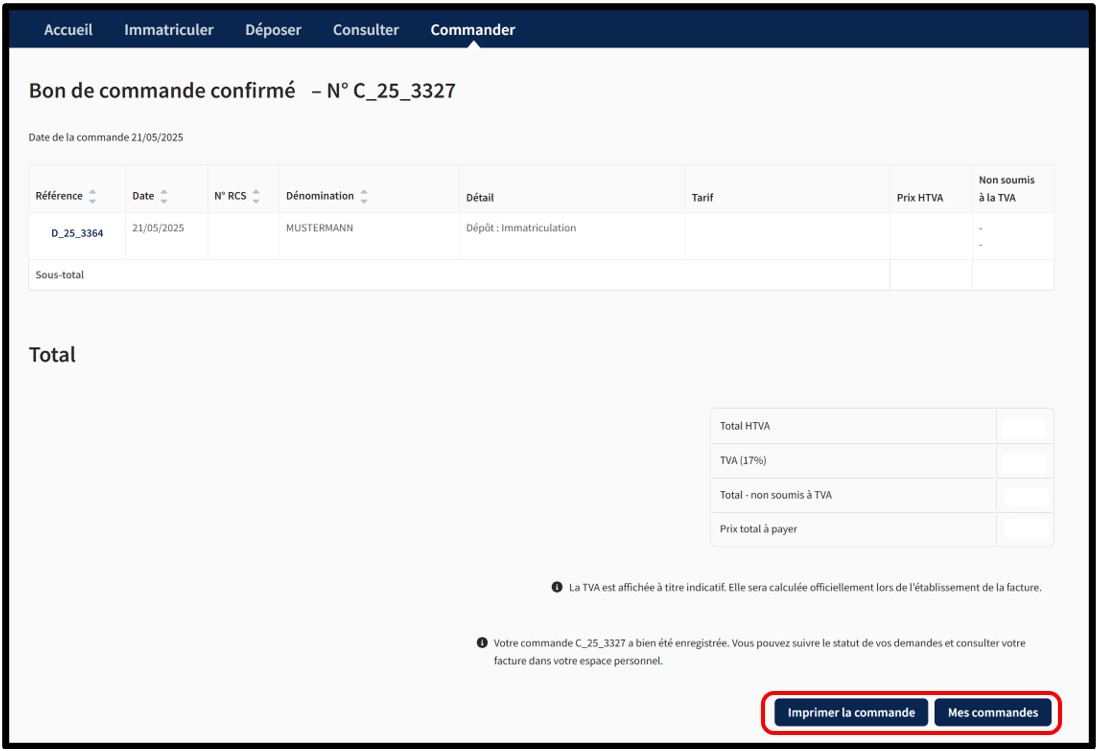
Task: Click the info icon beside TVA notice
Action: click(x=557, y=587)
